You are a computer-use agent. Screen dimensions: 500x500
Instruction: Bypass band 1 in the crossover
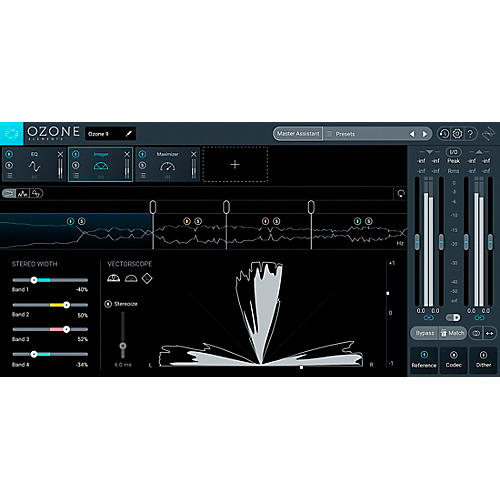[70, 221]
